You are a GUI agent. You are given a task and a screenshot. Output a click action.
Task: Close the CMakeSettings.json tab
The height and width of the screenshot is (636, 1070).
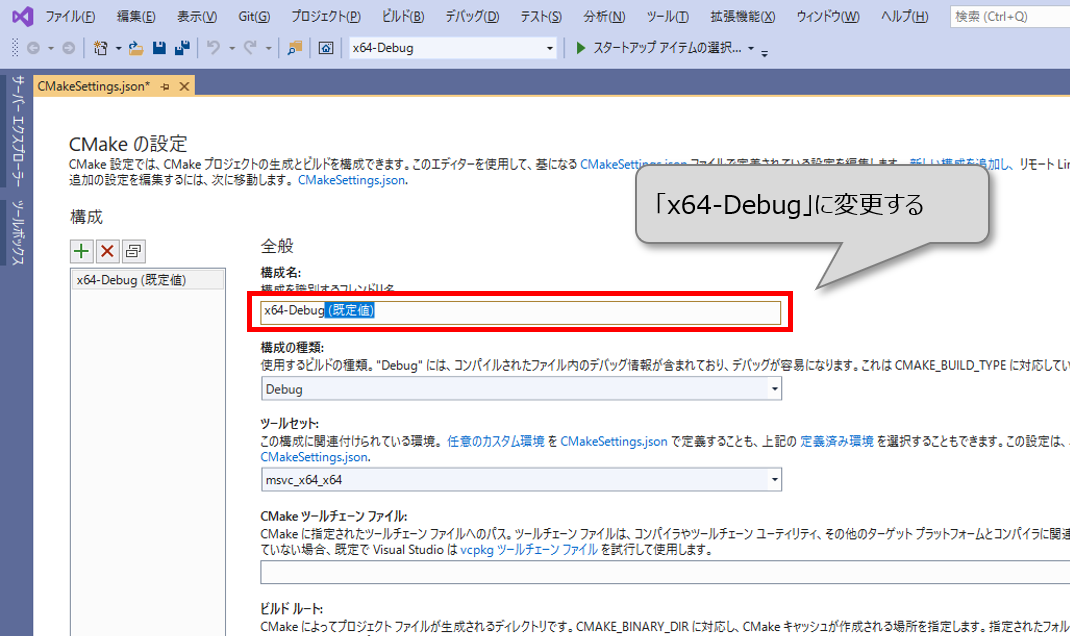point(184,87)
